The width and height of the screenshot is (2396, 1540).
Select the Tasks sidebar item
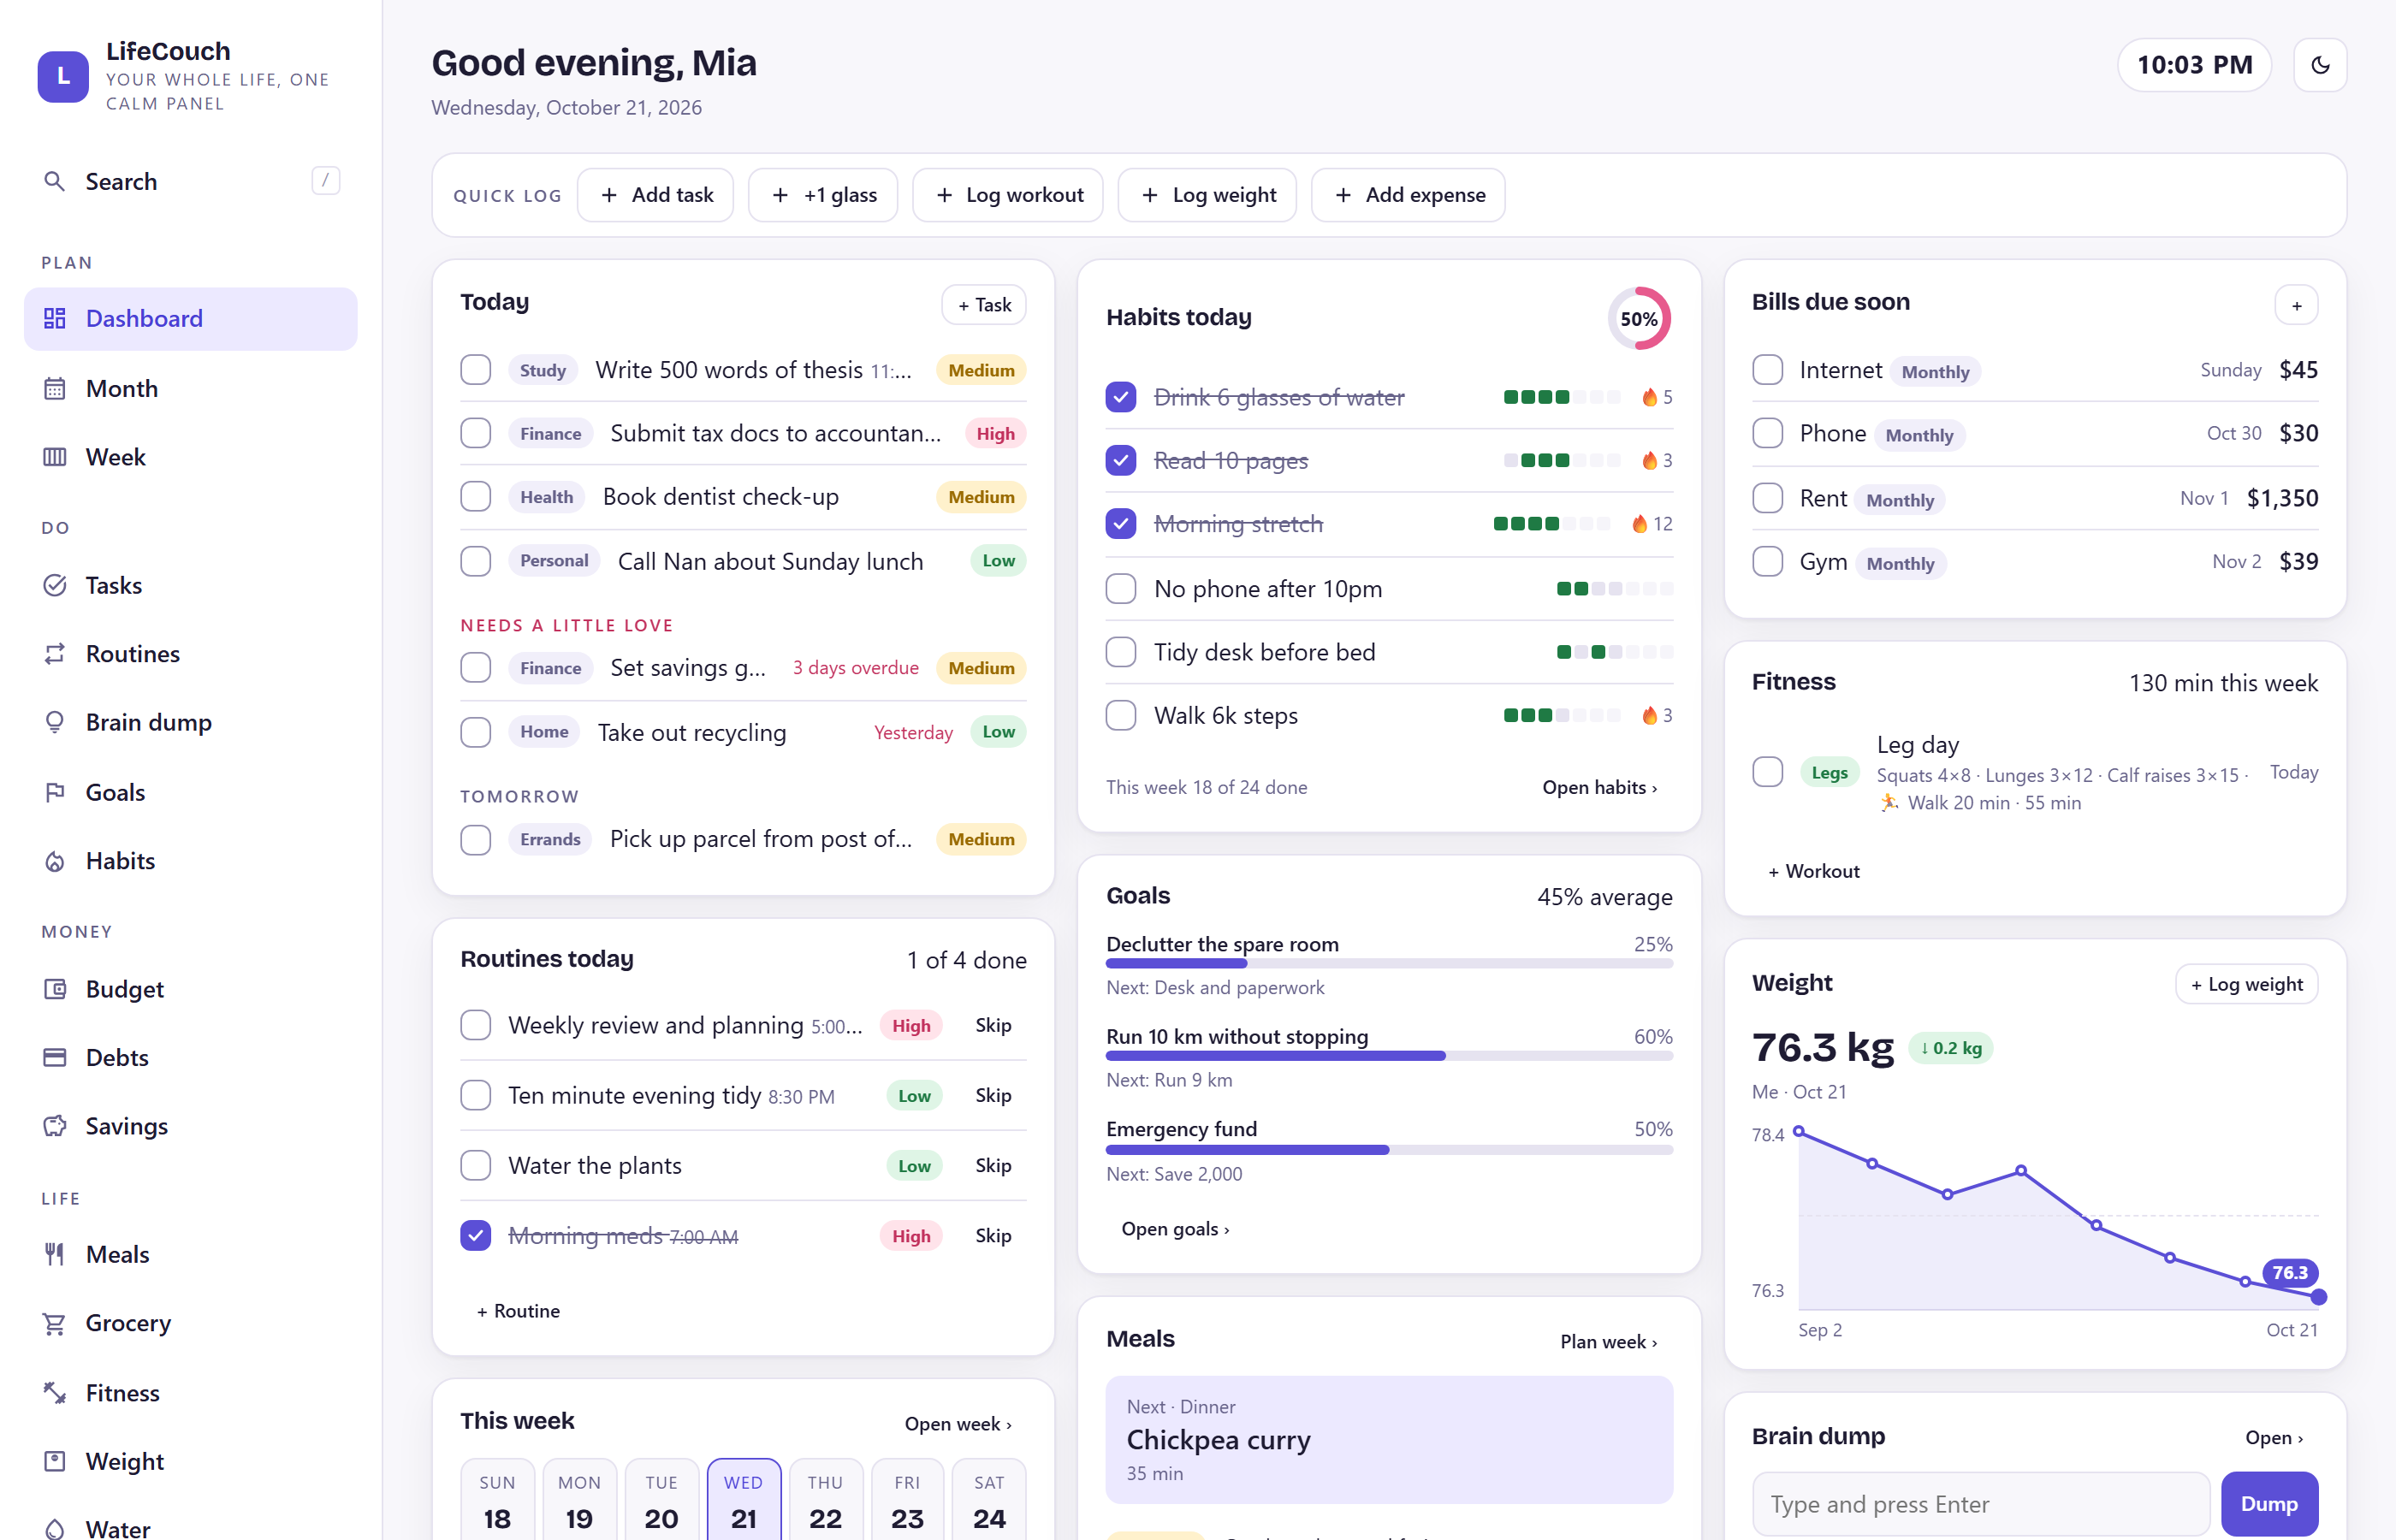191,585
